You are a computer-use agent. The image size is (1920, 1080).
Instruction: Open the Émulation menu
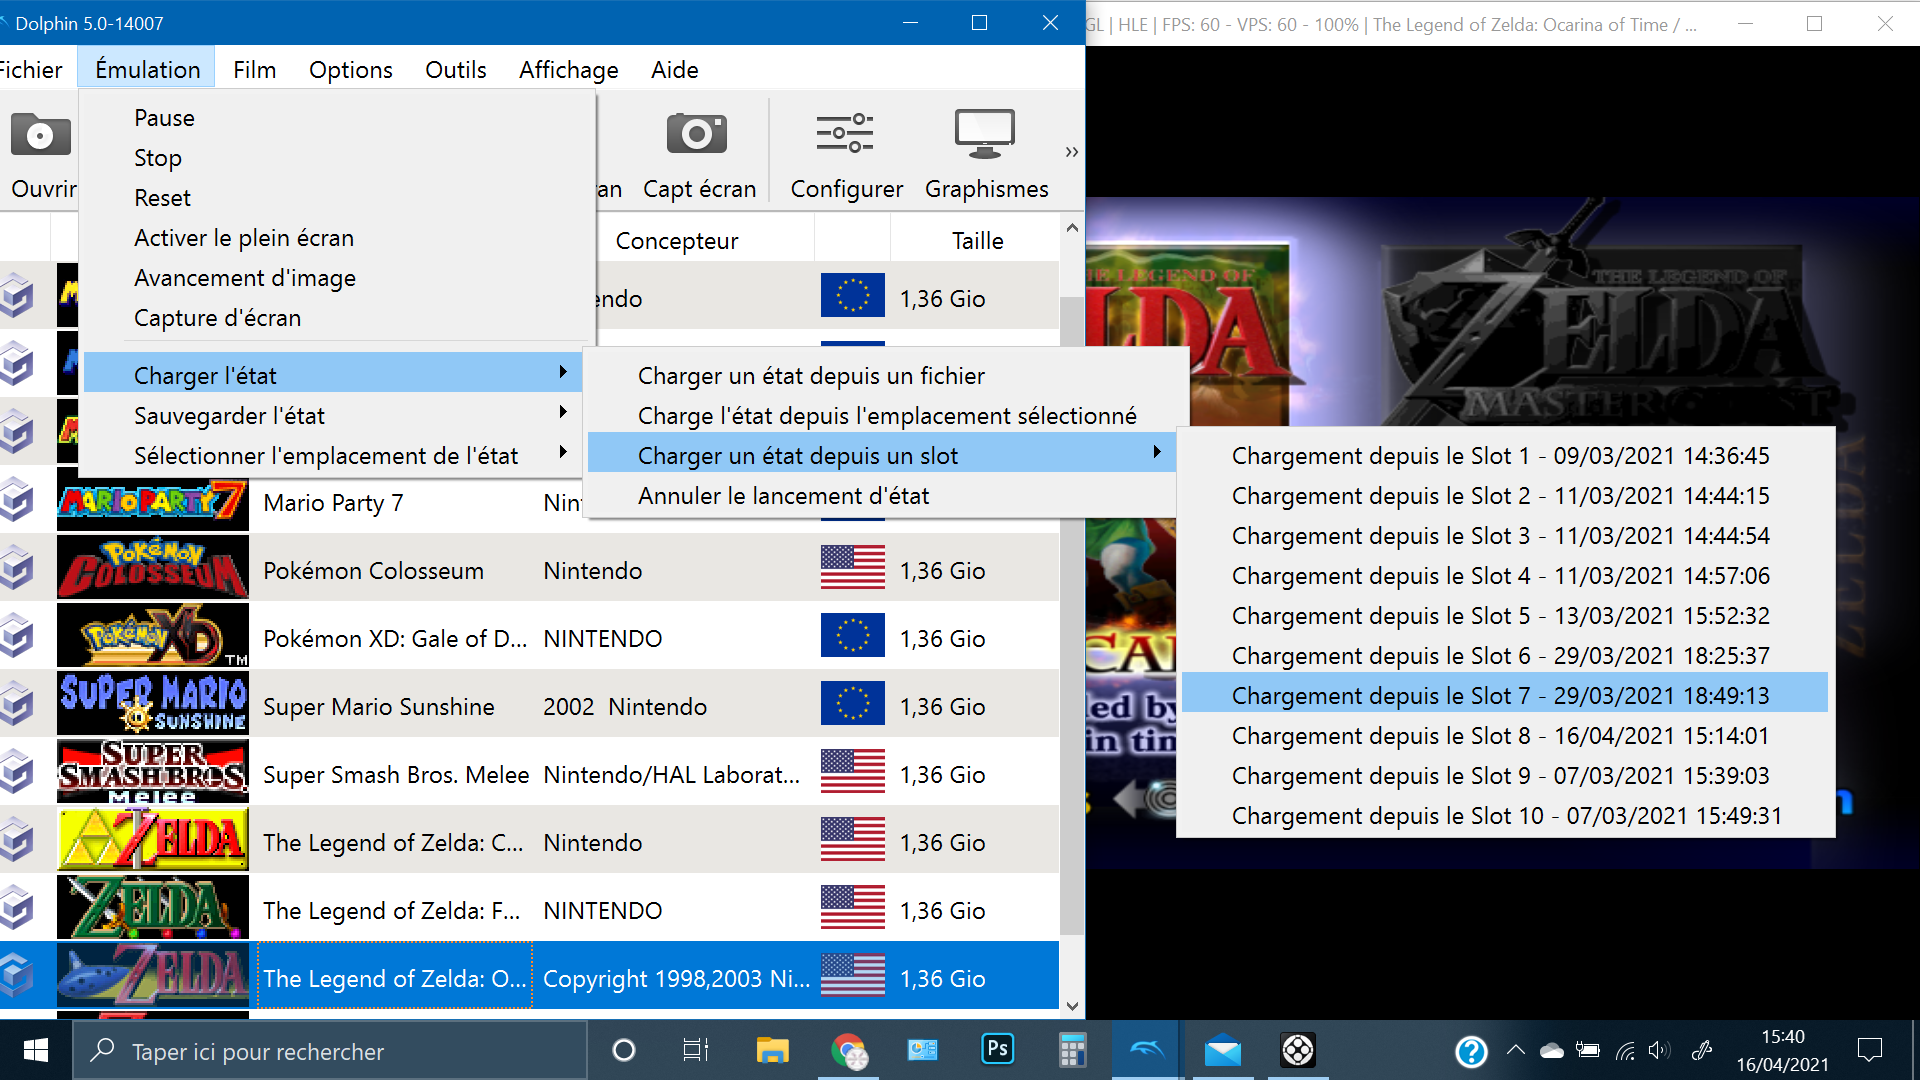coord(148,69)
